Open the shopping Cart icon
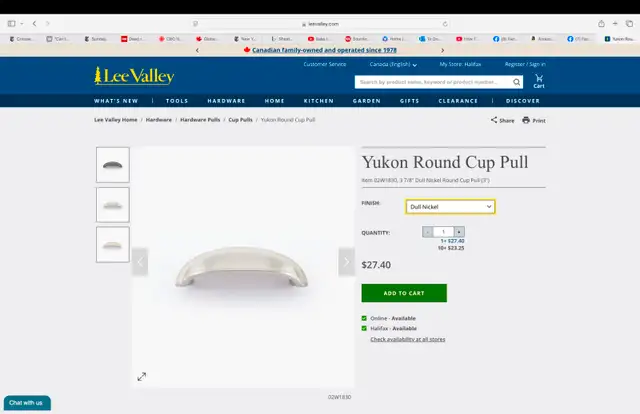640x414 pixels. [x=539, y=81]
